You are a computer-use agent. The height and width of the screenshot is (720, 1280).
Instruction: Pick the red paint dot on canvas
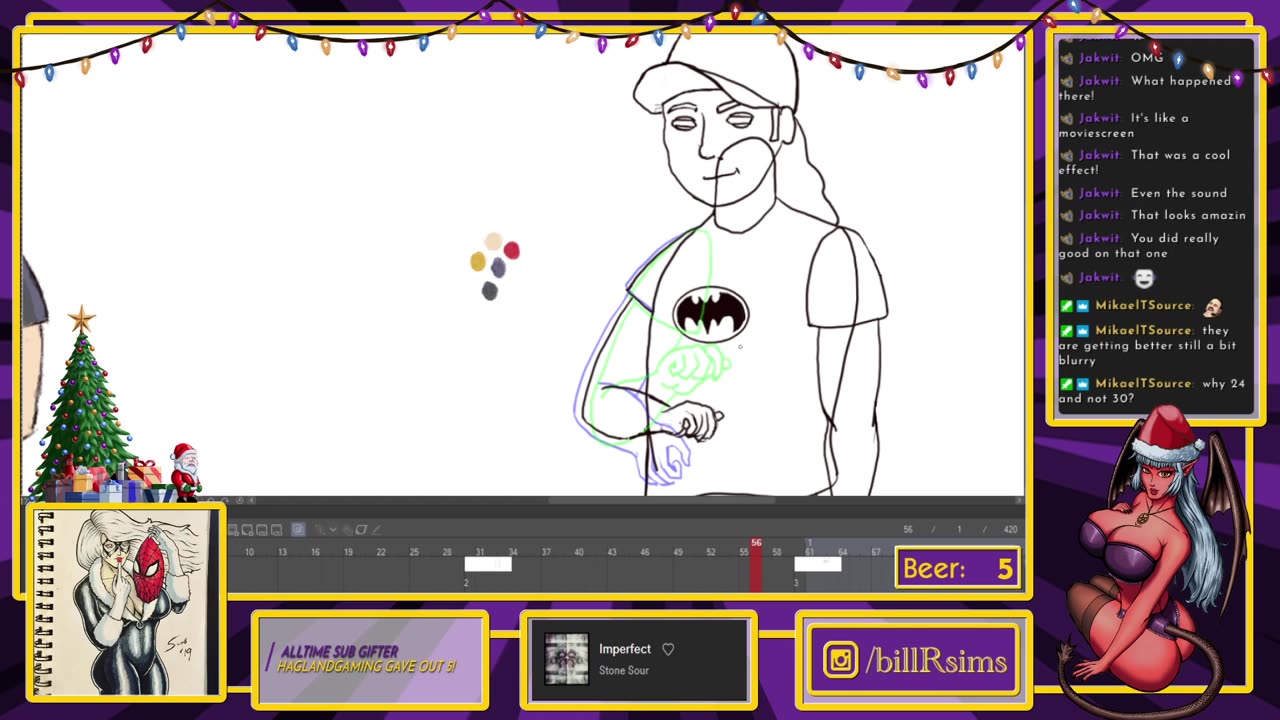click(512, 250)
